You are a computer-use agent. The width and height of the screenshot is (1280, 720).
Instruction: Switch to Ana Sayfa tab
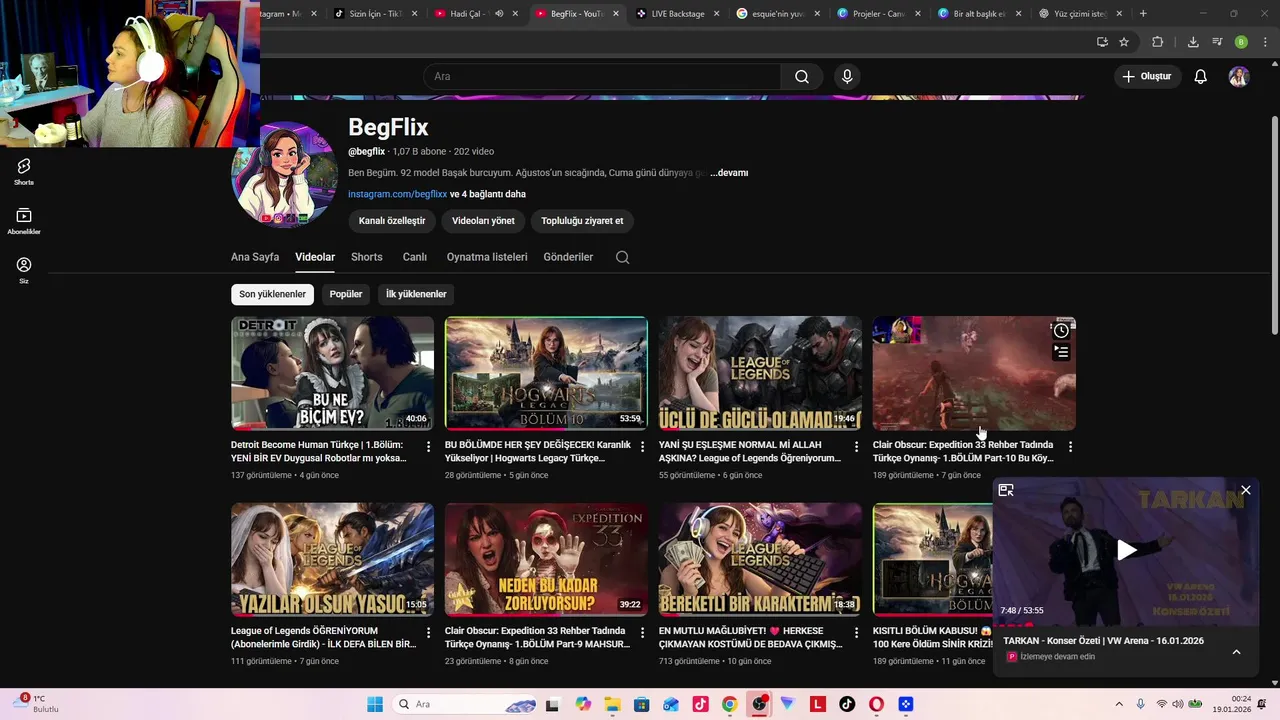(255, 257)
